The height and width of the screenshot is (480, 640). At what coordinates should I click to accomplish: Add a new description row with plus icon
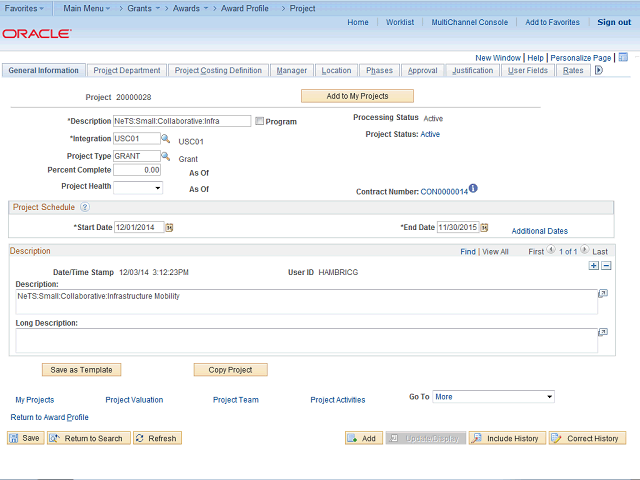594,266
